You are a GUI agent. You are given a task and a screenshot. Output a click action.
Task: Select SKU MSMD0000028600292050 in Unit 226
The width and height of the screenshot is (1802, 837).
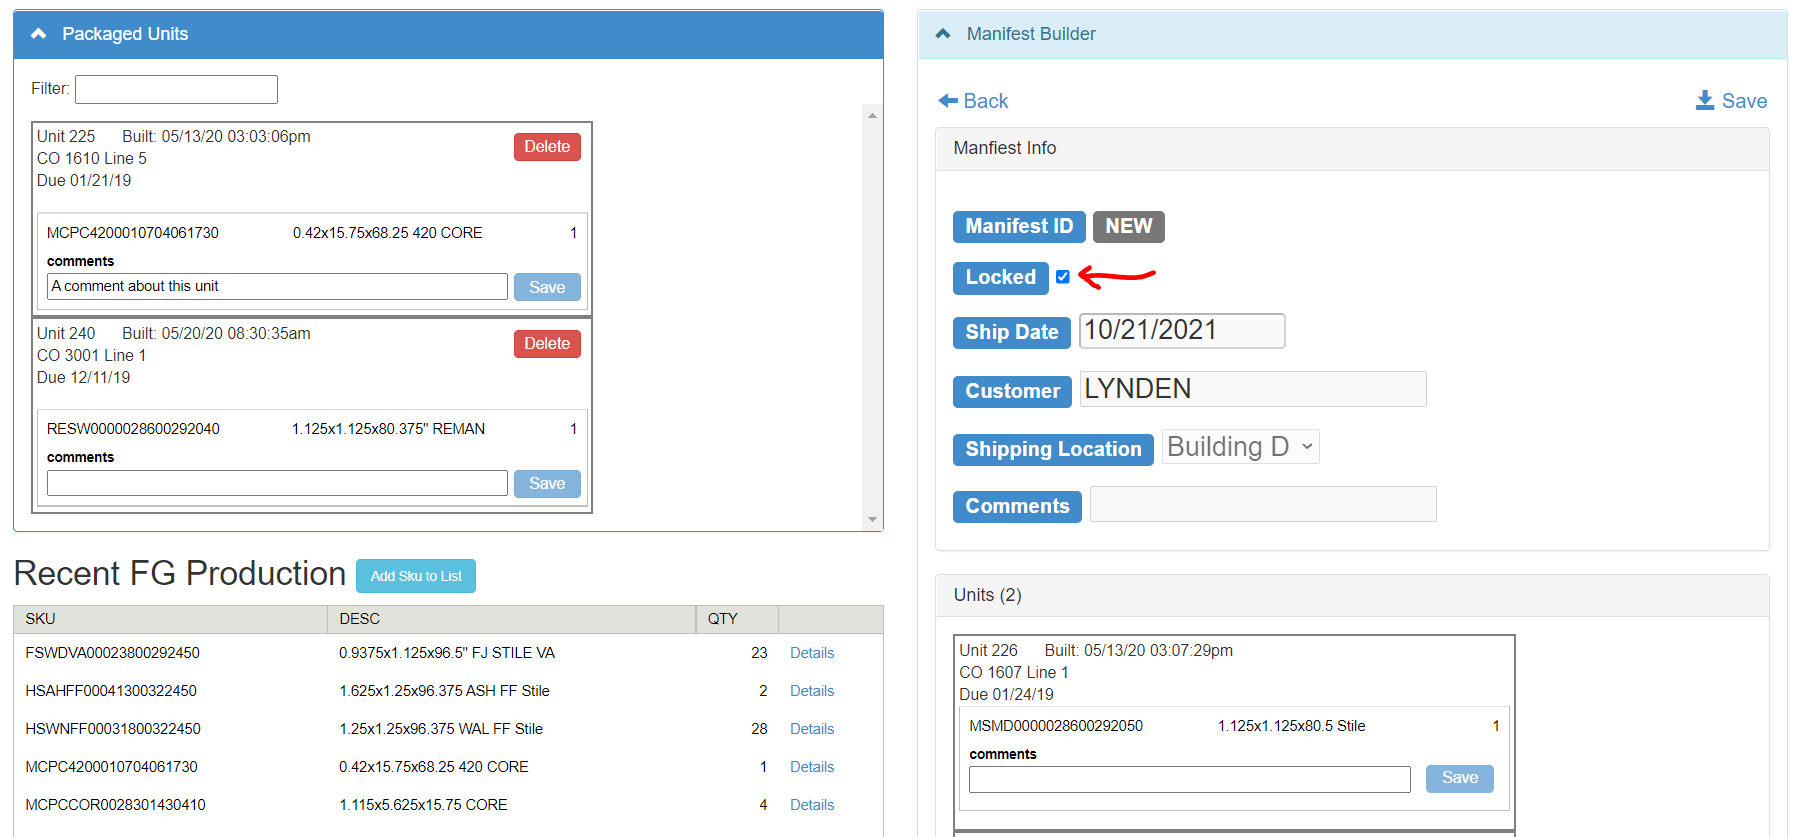[1056, 726]
